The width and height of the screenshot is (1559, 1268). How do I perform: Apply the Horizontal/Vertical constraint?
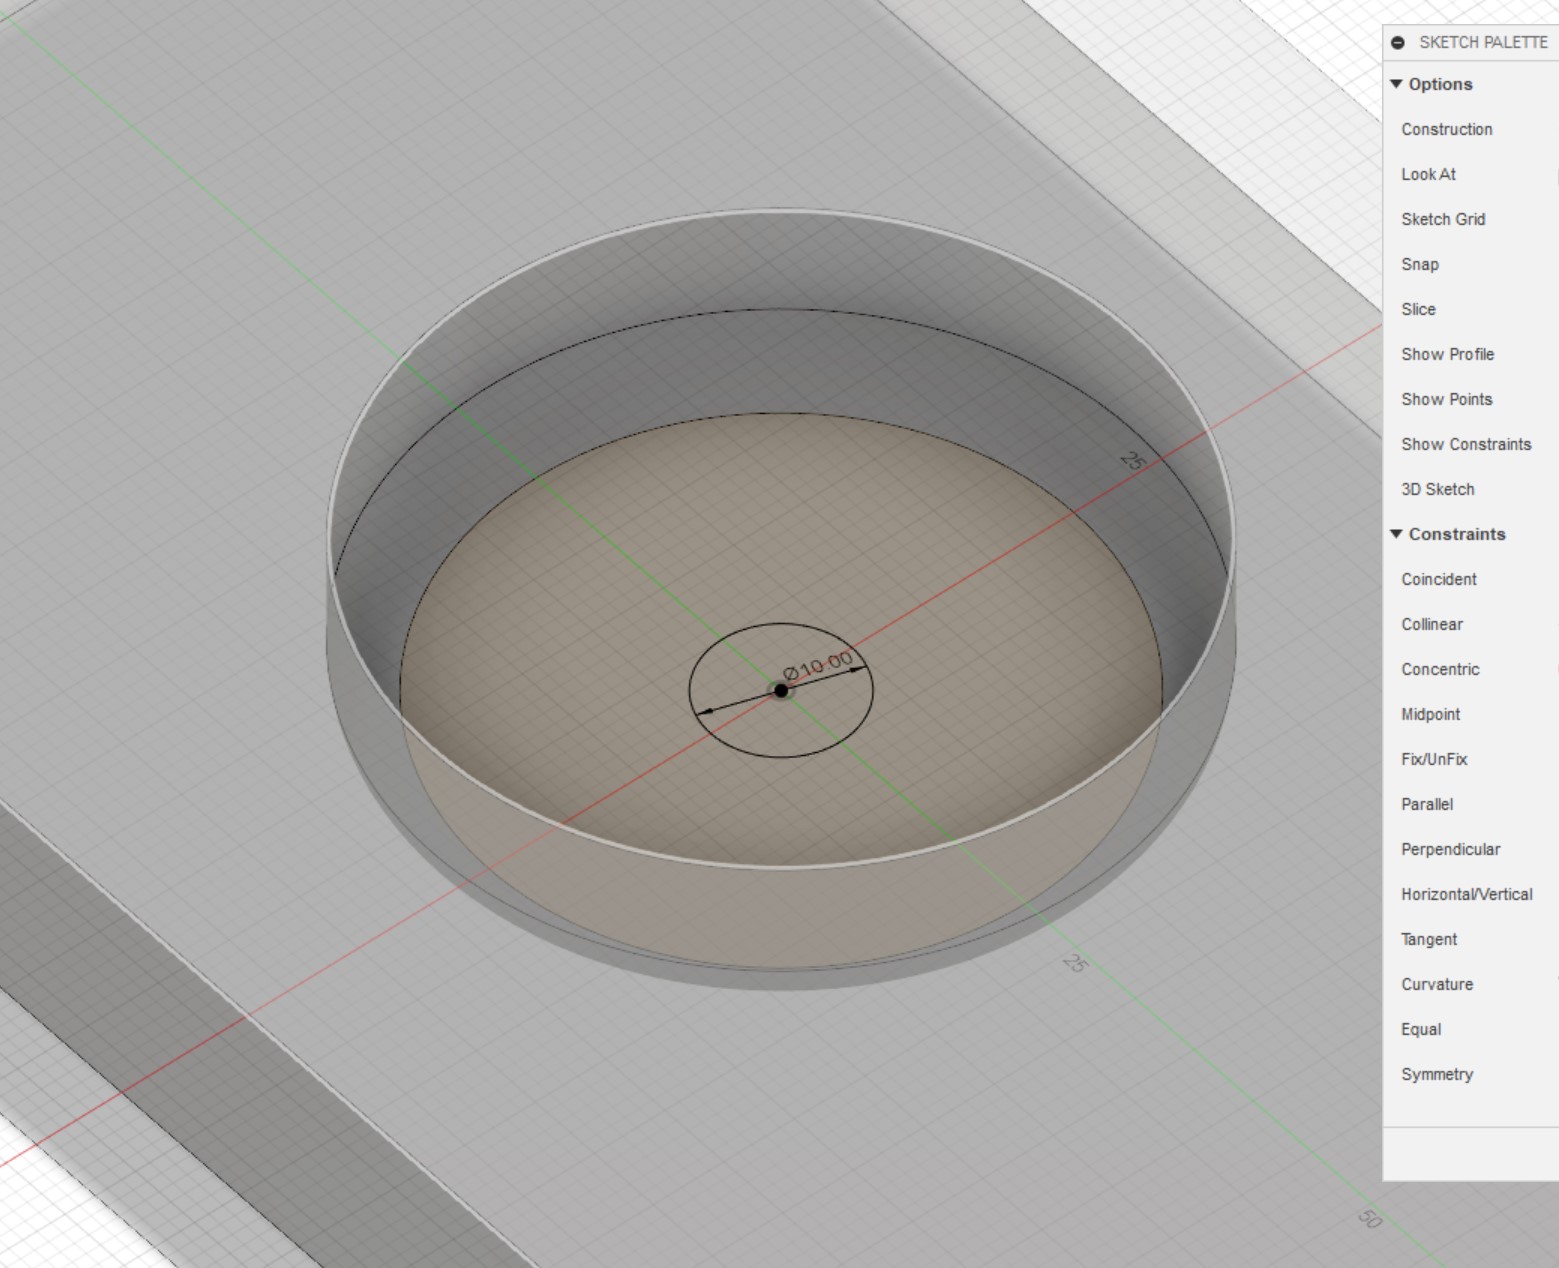(1466, 894)
